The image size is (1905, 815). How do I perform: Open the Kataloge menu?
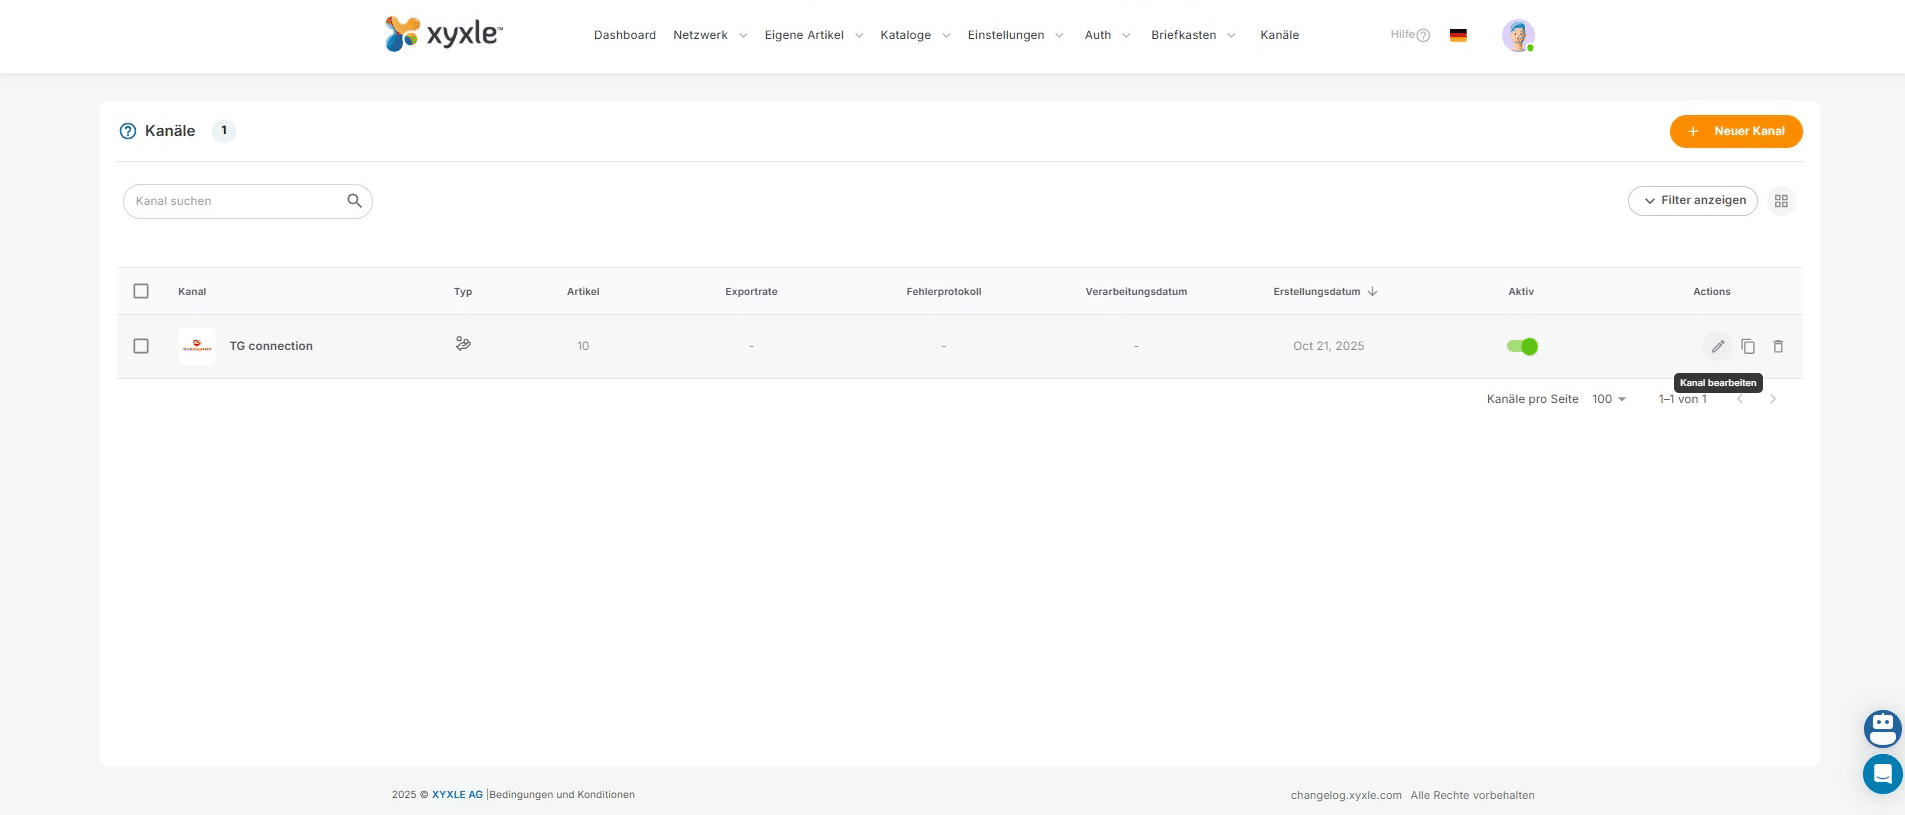(914, 35)
